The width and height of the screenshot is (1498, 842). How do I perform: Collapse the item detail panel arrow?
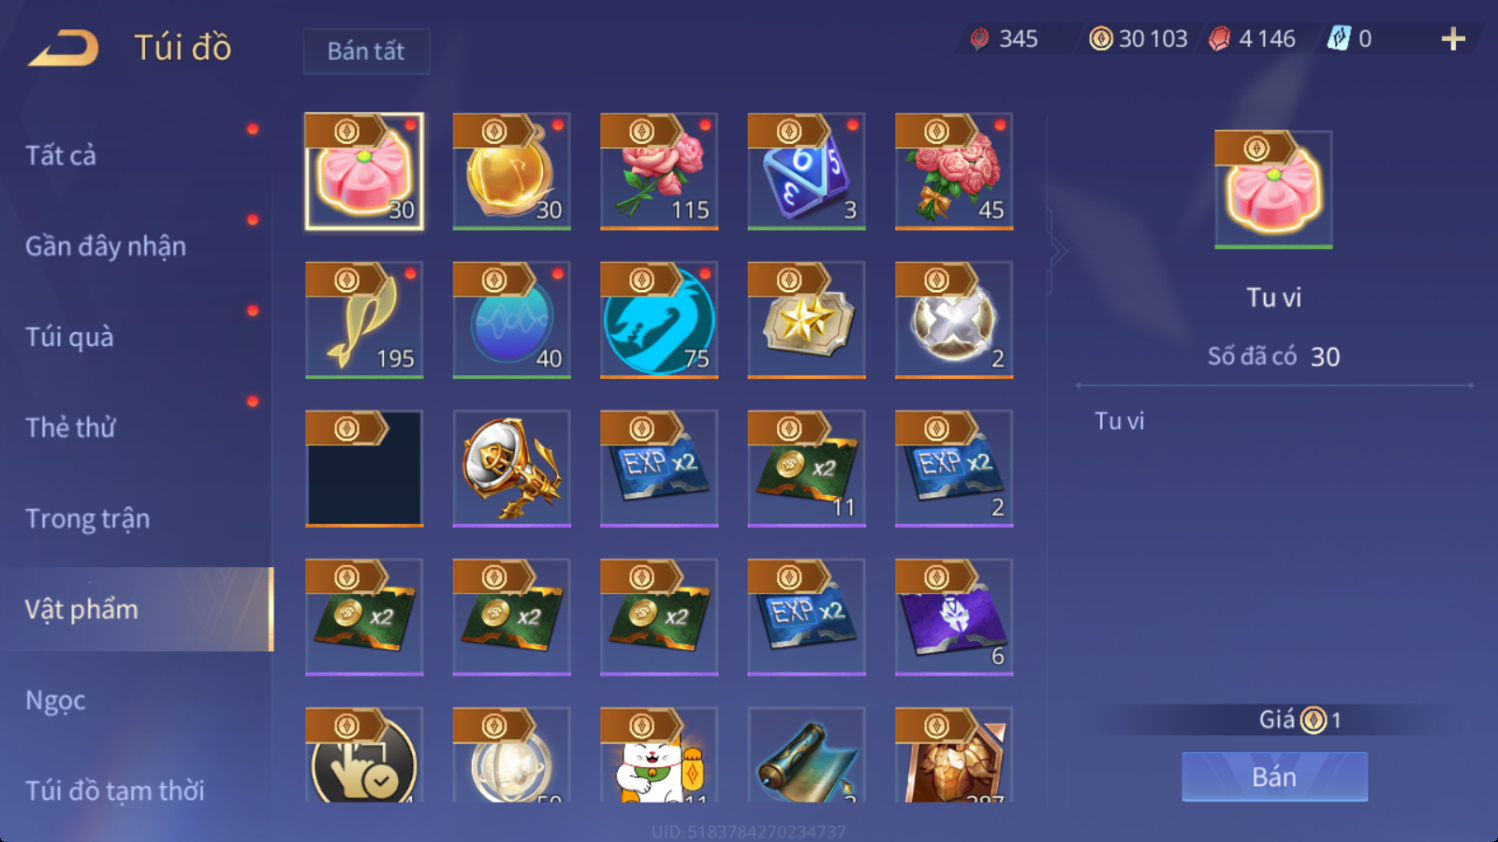coord(1058,251)
